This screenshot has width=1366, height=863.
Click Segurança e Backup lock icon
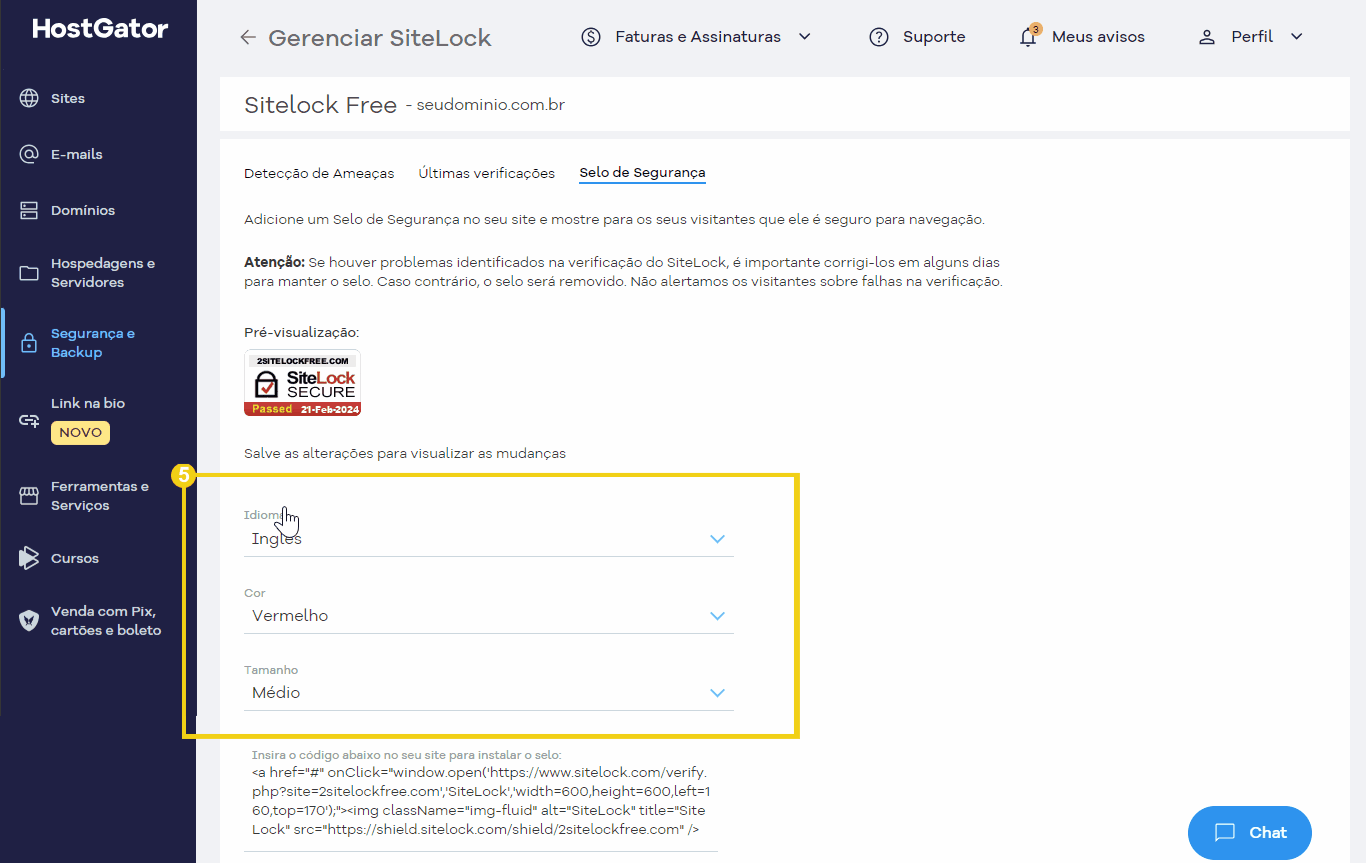pos(29,343)
